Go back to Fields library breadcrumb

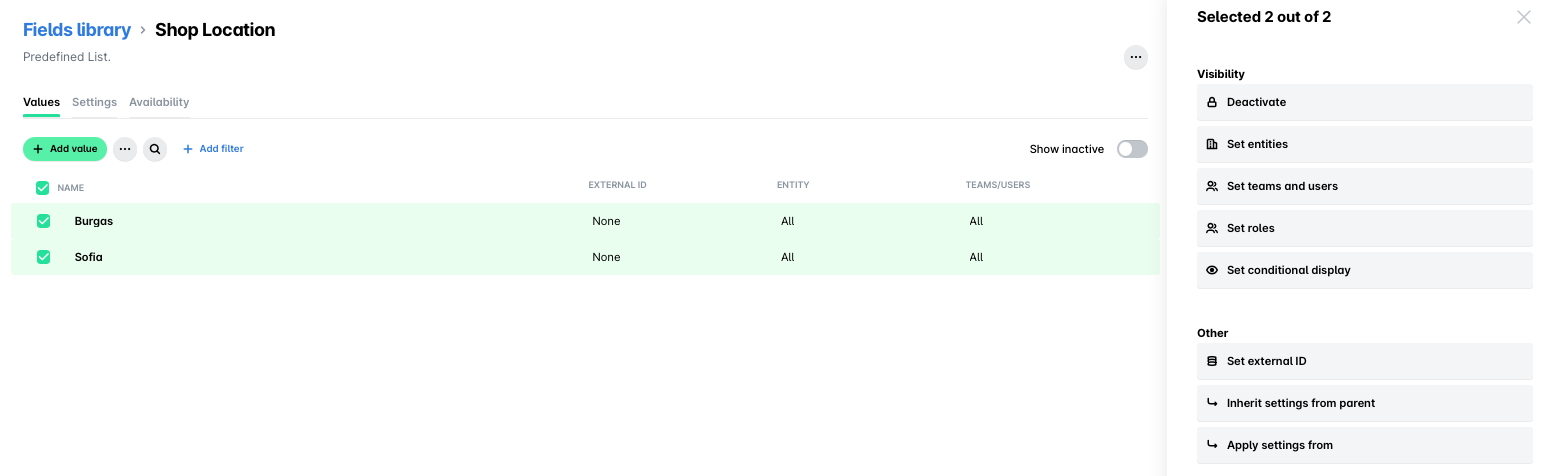77,30
